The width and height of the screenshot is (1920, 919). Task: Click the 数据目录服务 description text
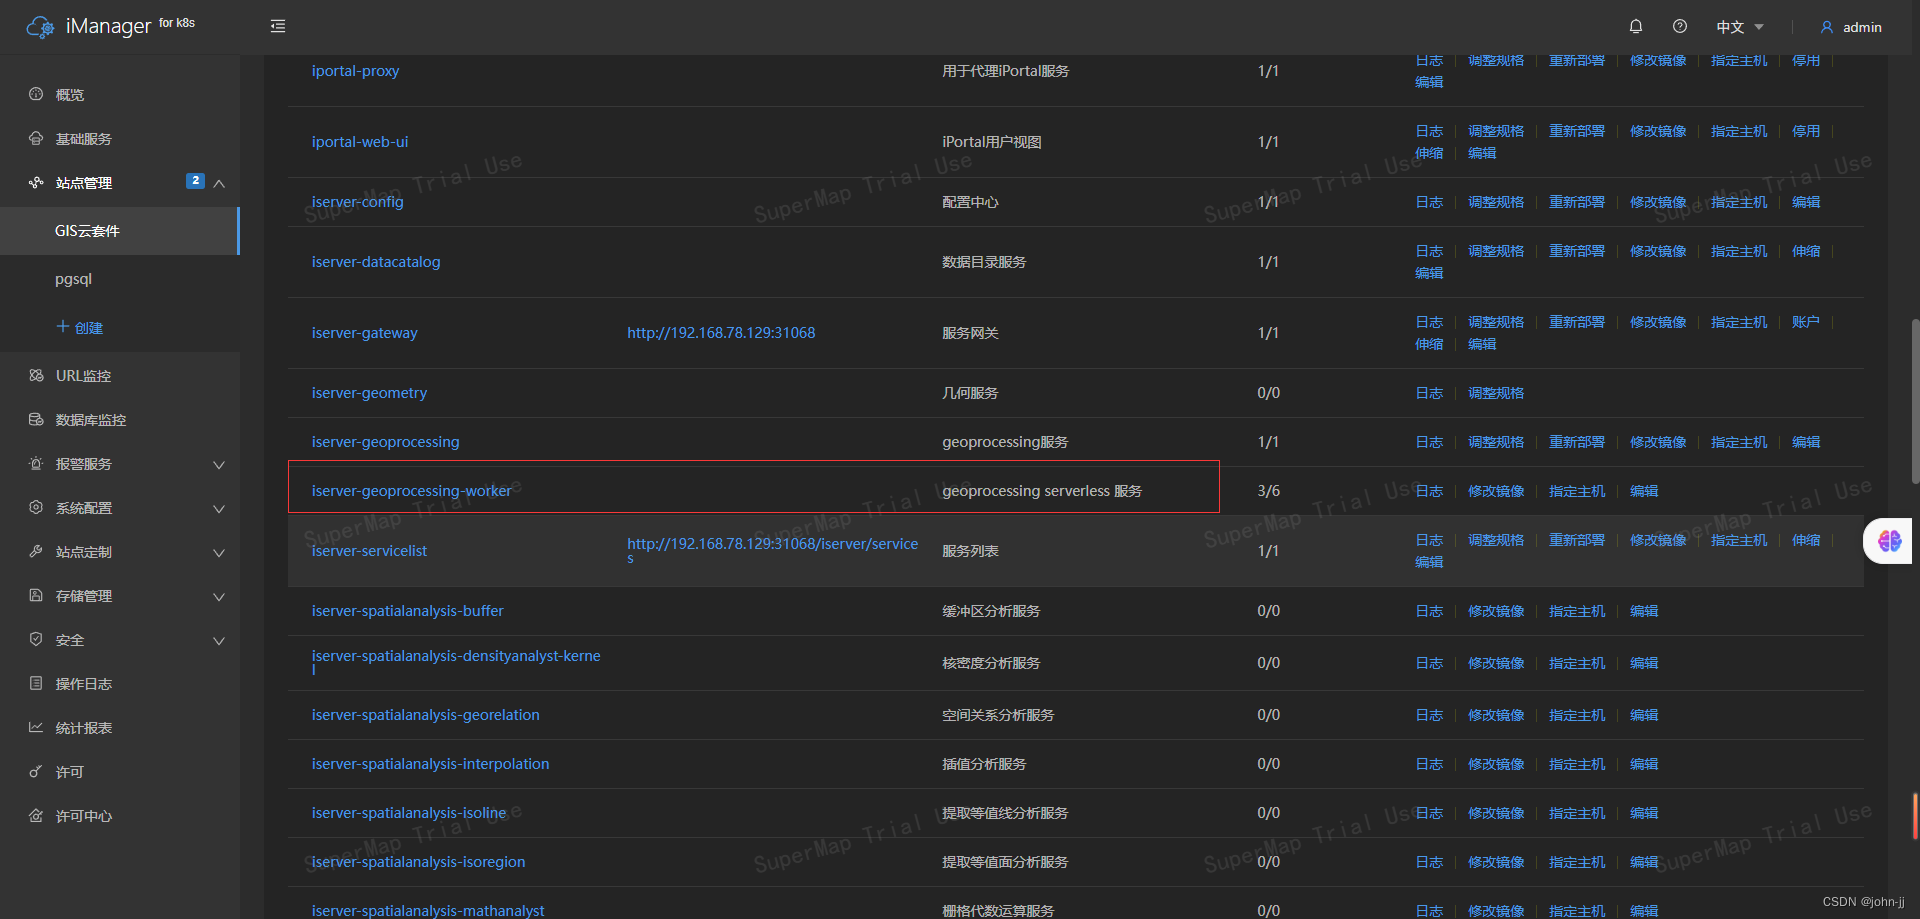(x=984, y=262)
